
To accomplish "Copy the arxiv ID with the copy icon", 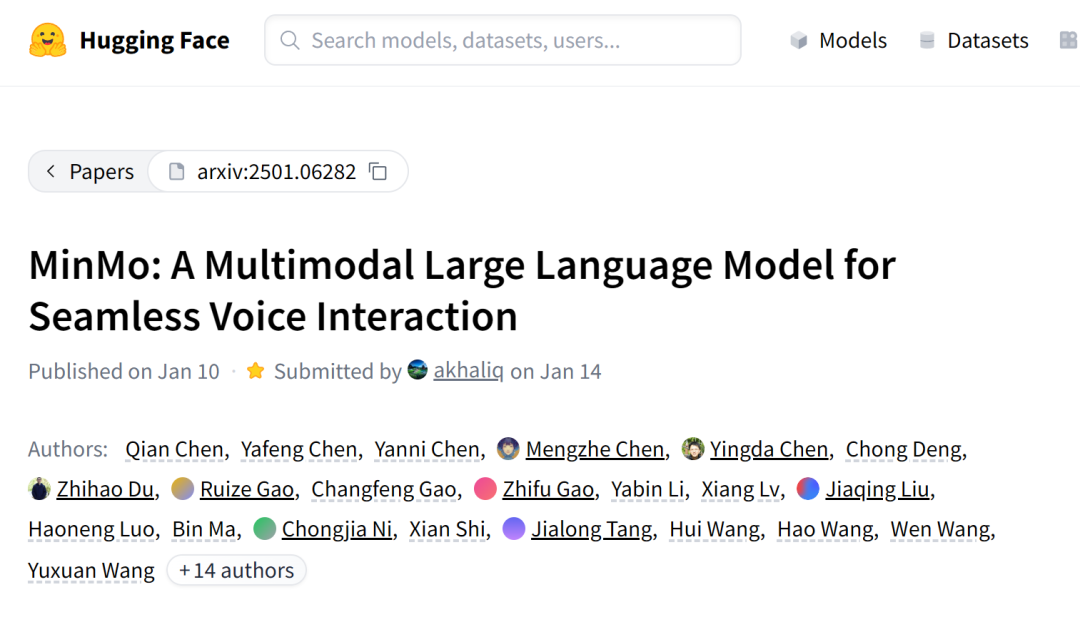I will click(378, 172).
